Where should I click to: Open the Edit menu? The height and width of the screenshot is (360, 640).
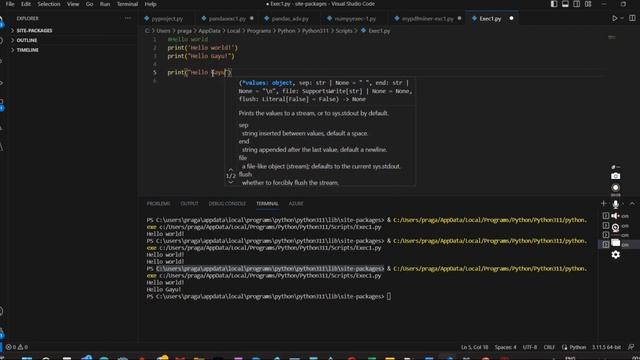(26, 4)
